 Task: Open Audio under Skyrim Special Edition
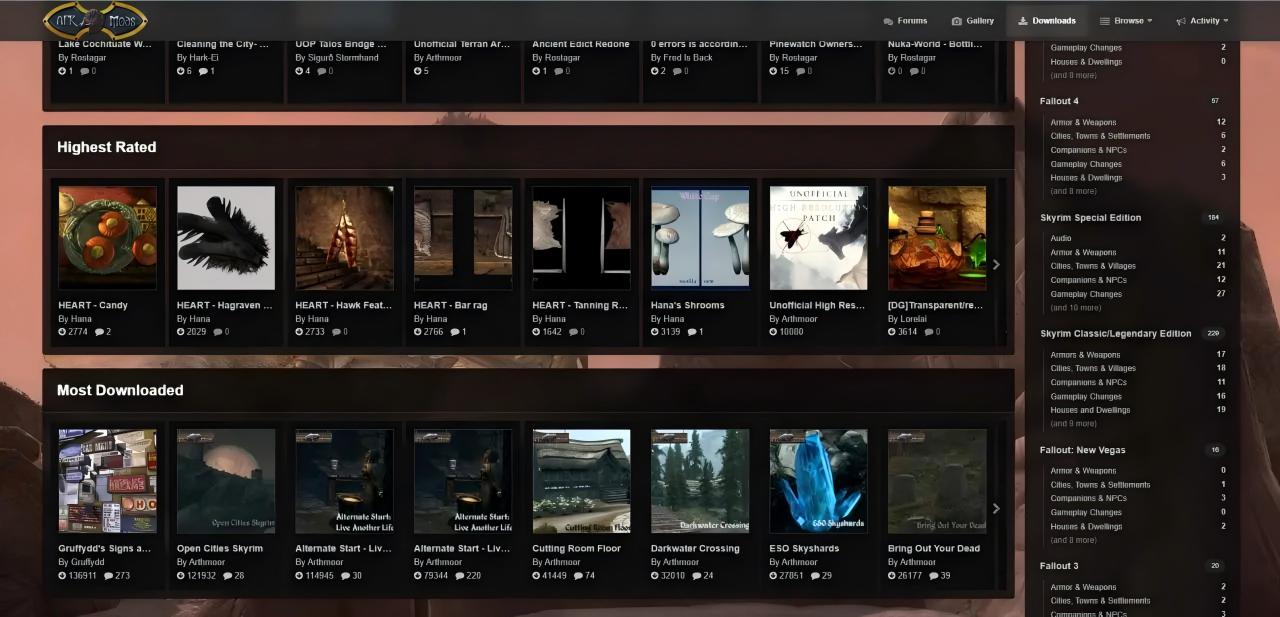pos(1061,238)
